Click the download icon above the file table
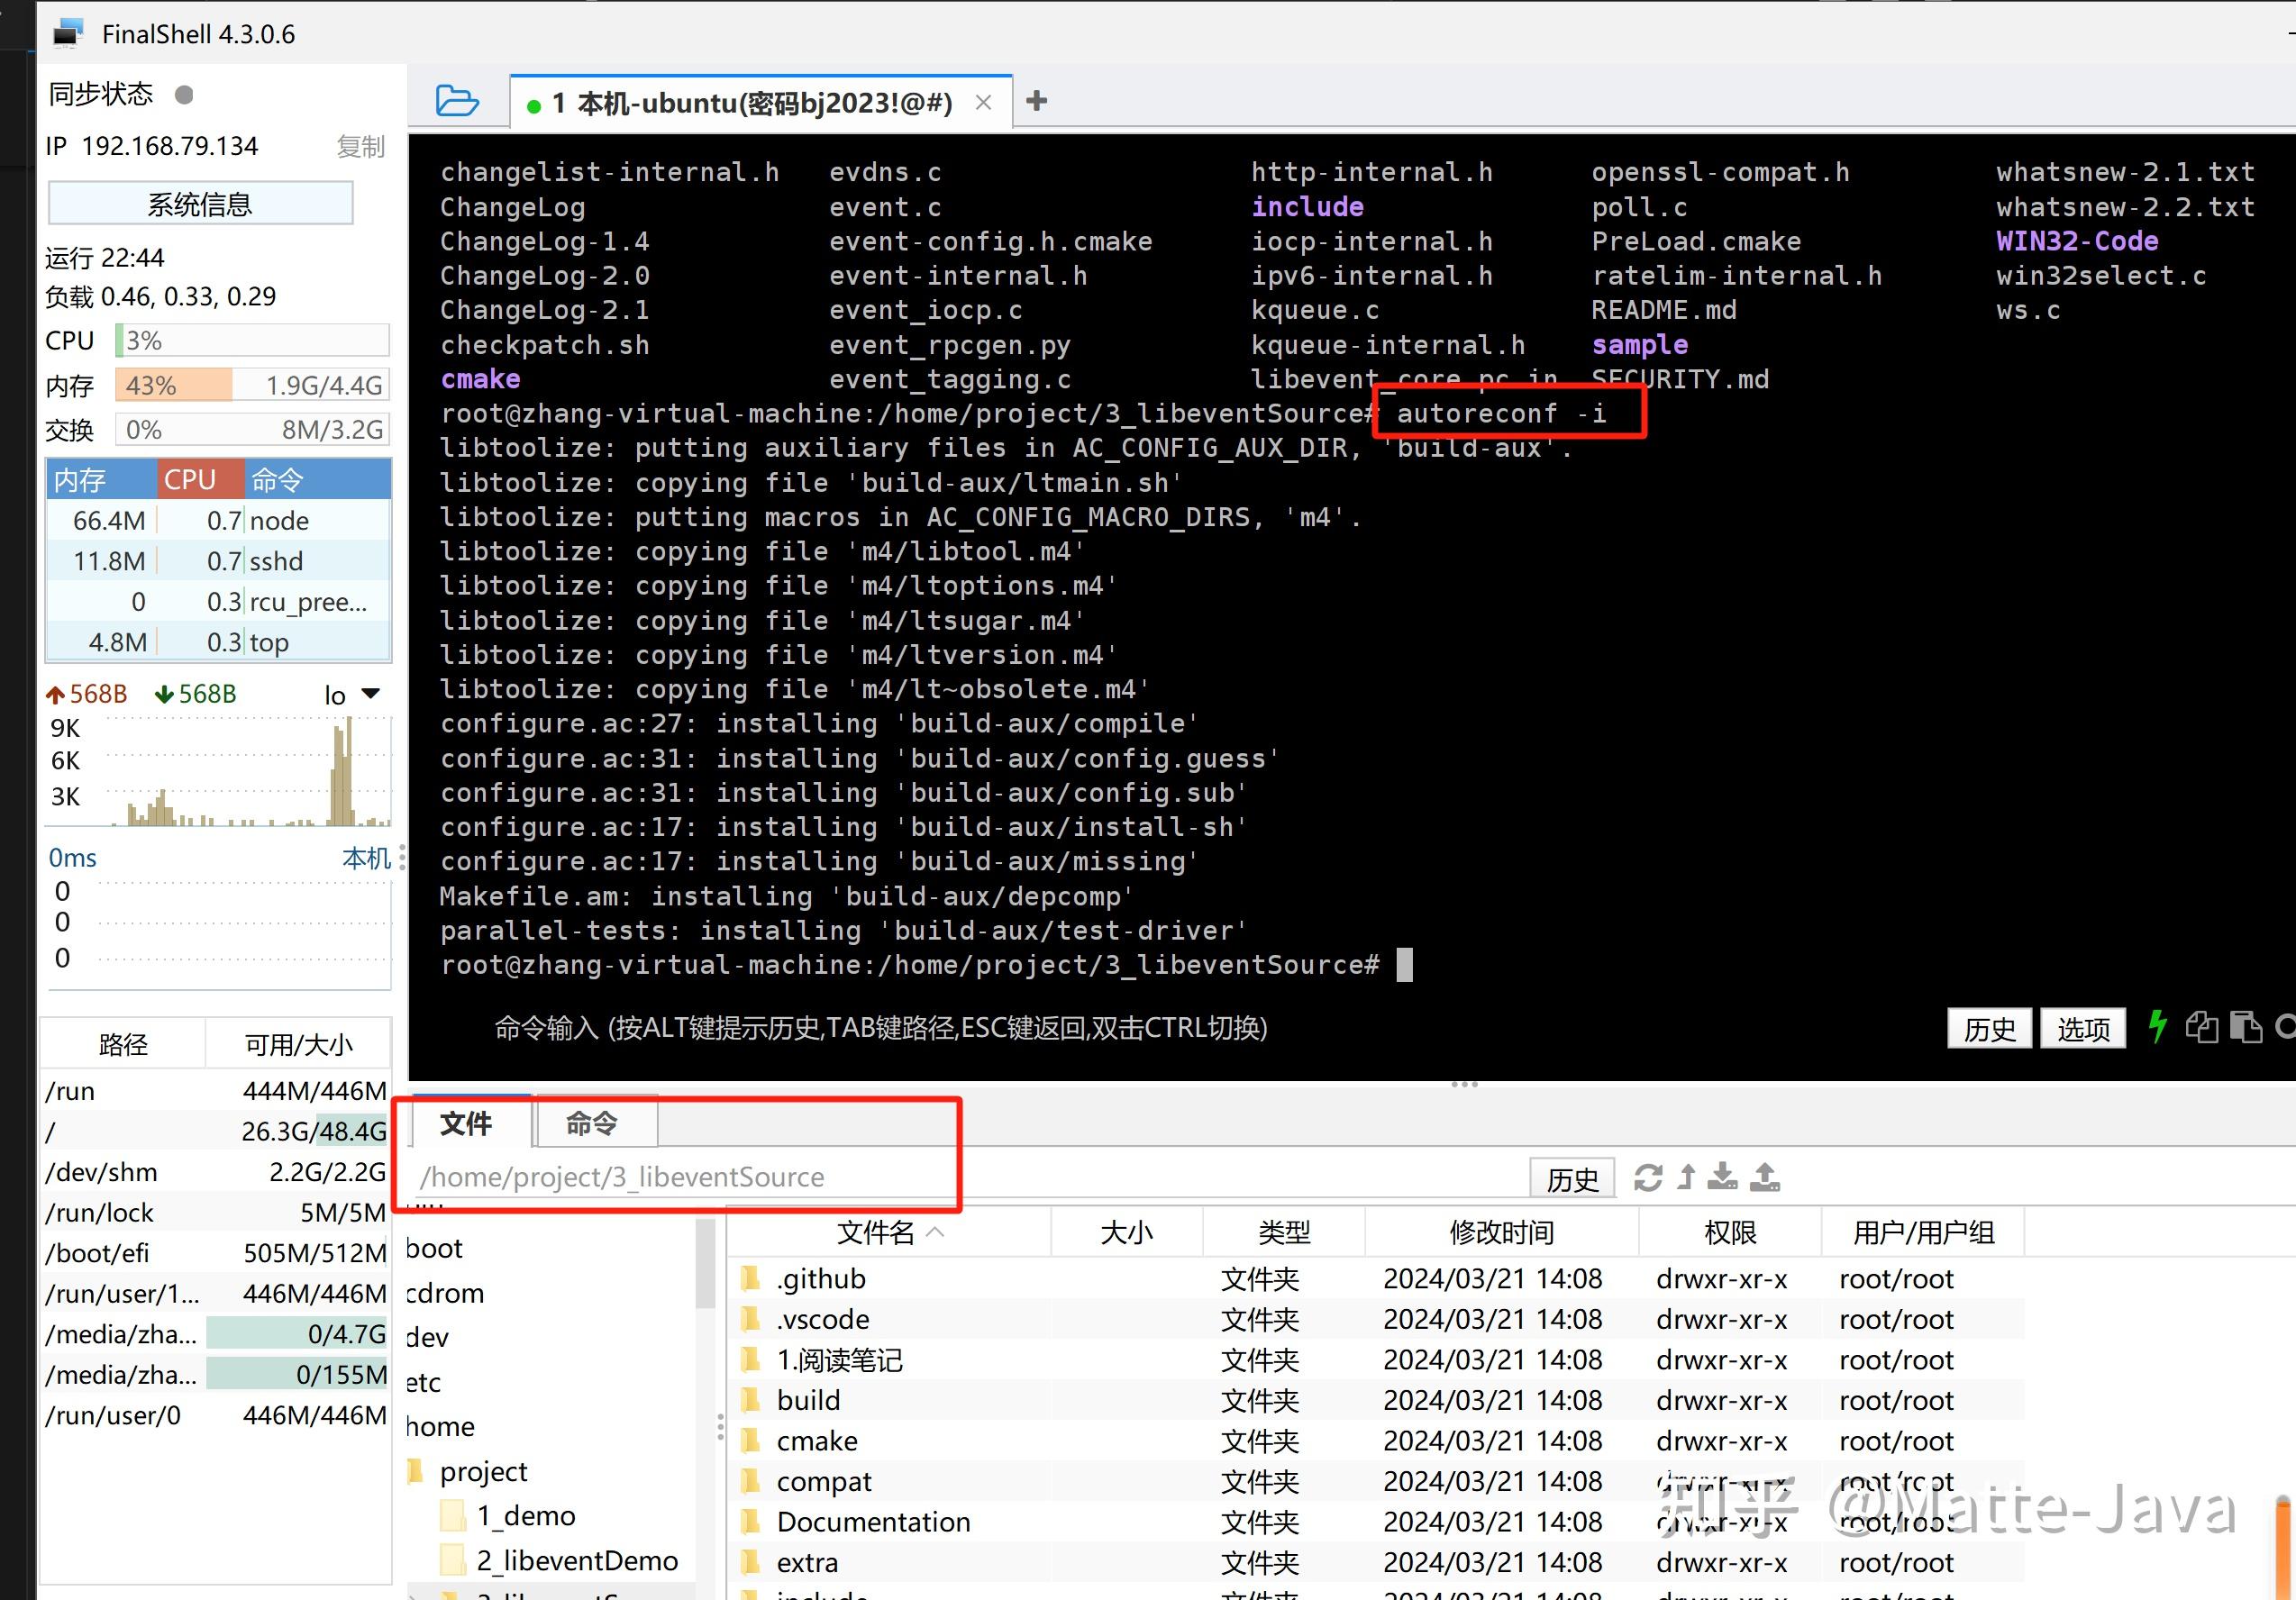 pyautogui.click(x=1722, y=1177)
